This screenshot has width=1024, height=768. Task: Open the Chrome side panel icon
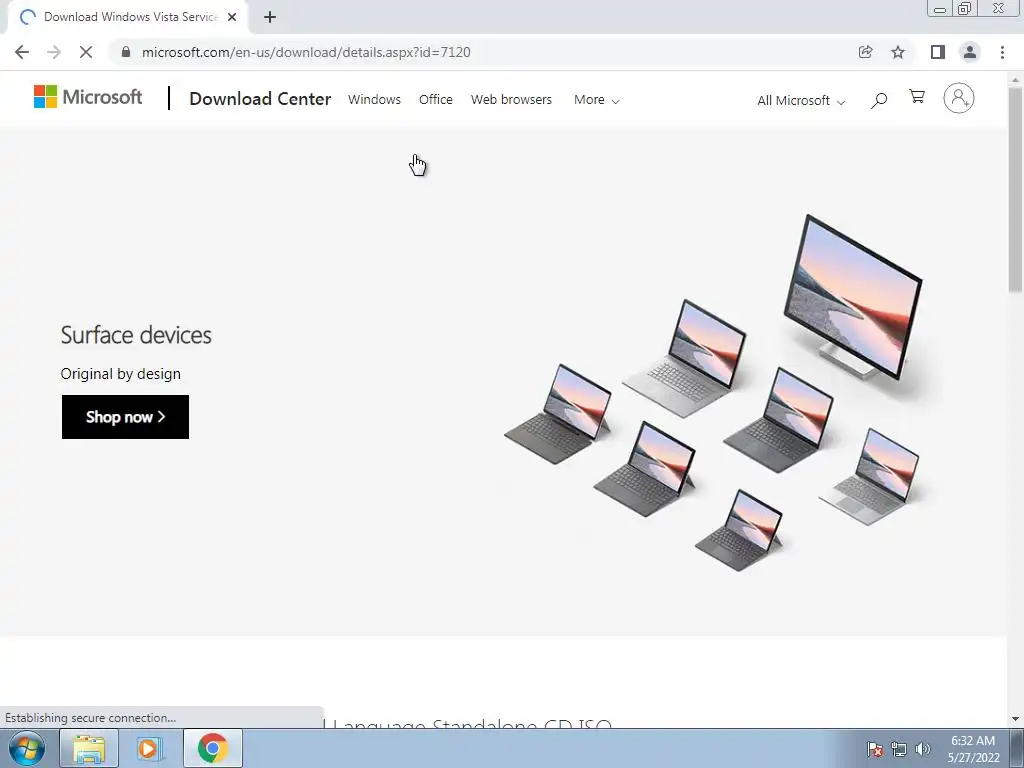[938, 52]
